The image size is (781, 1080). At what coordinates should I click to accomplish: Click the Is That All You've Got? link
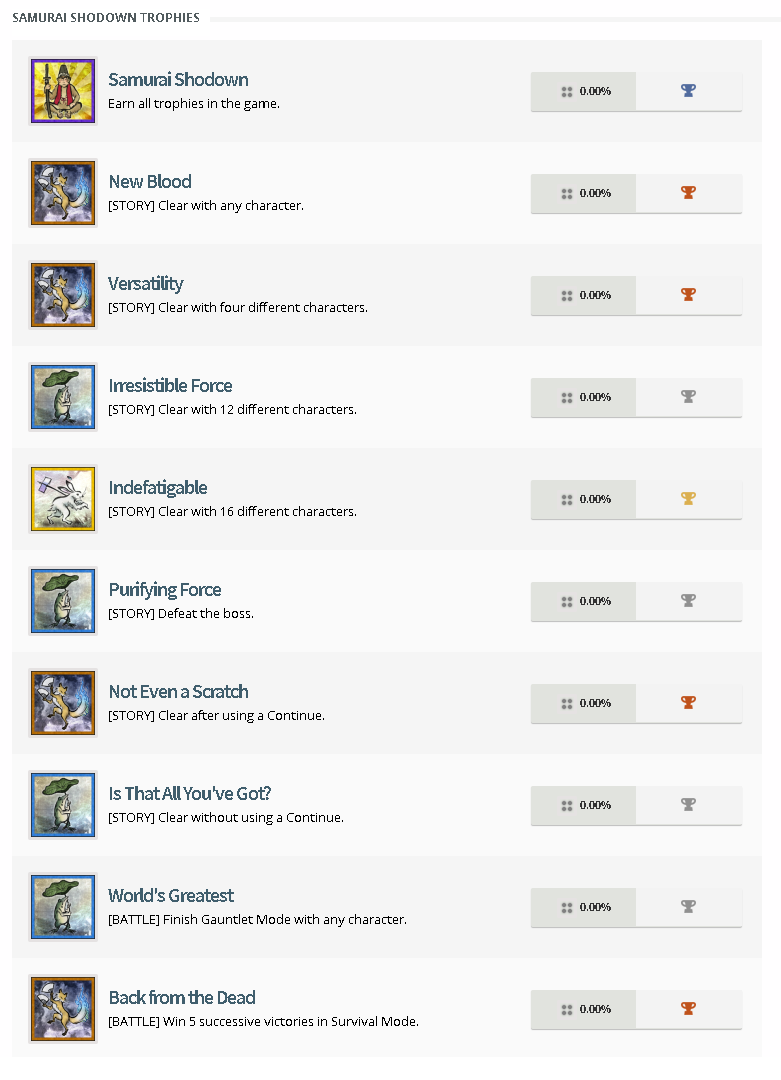pos(189,793)
